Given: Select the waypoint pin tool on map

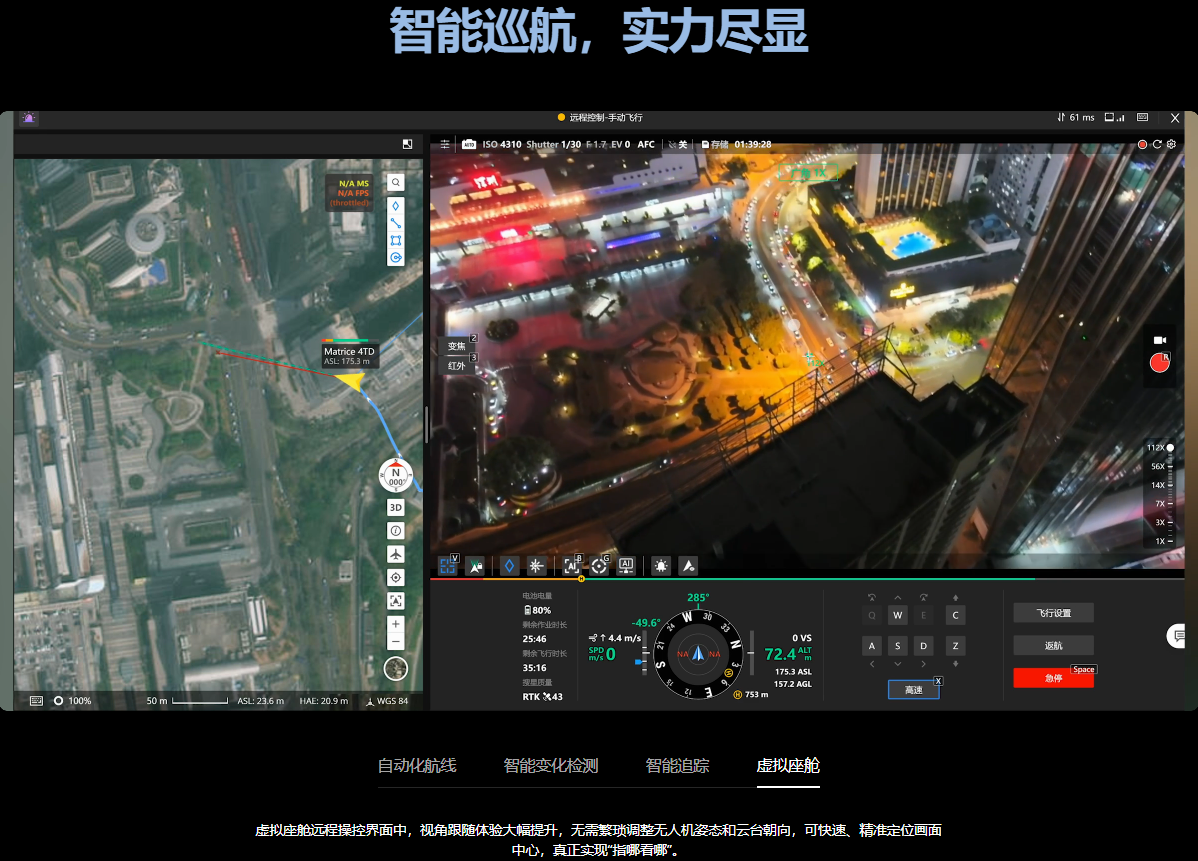Looking at the screenshot, I should coord(396,206).
